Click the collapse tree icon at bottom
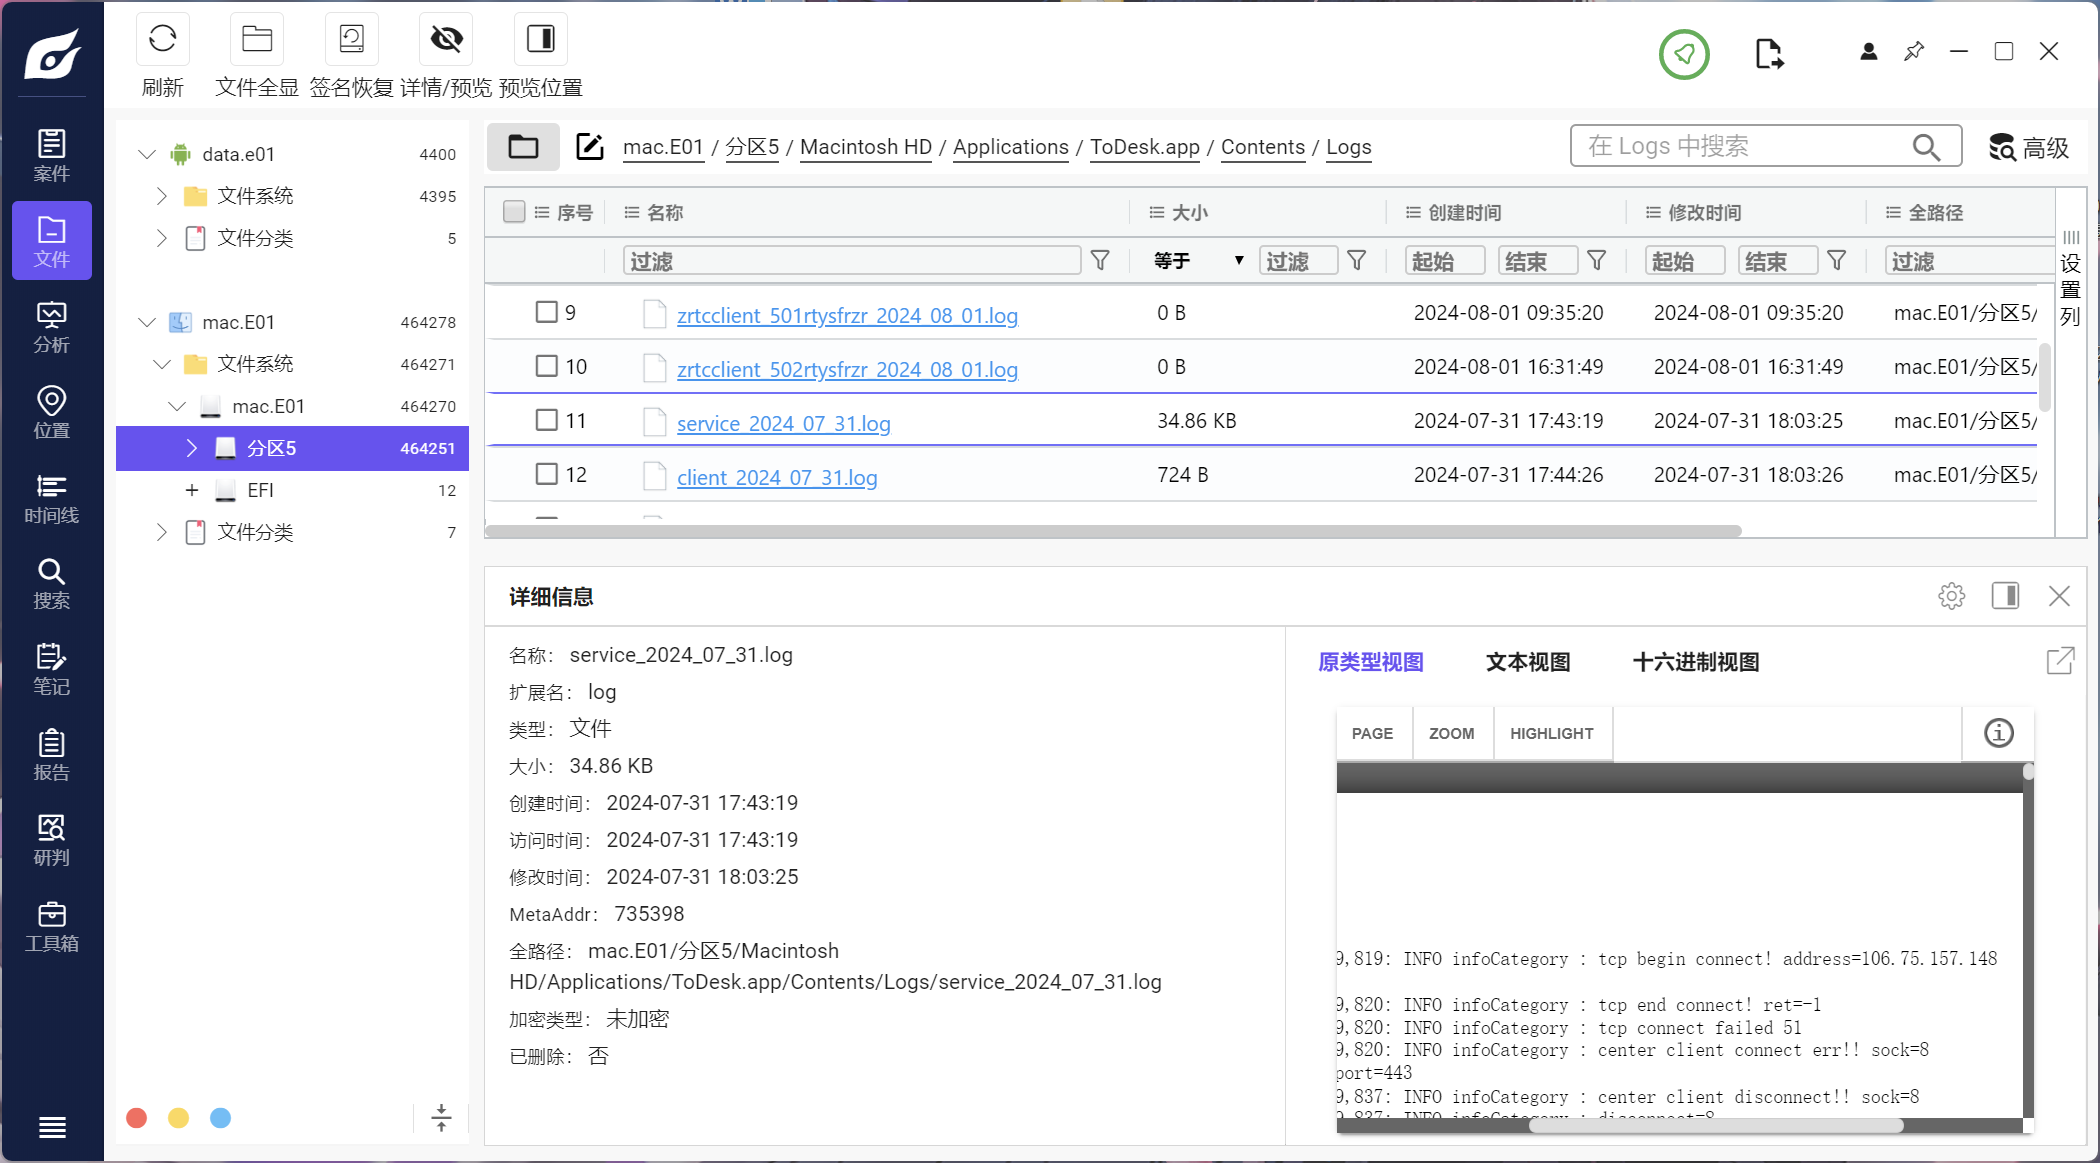The image size is (2100, 1163). pos(441,1118)
